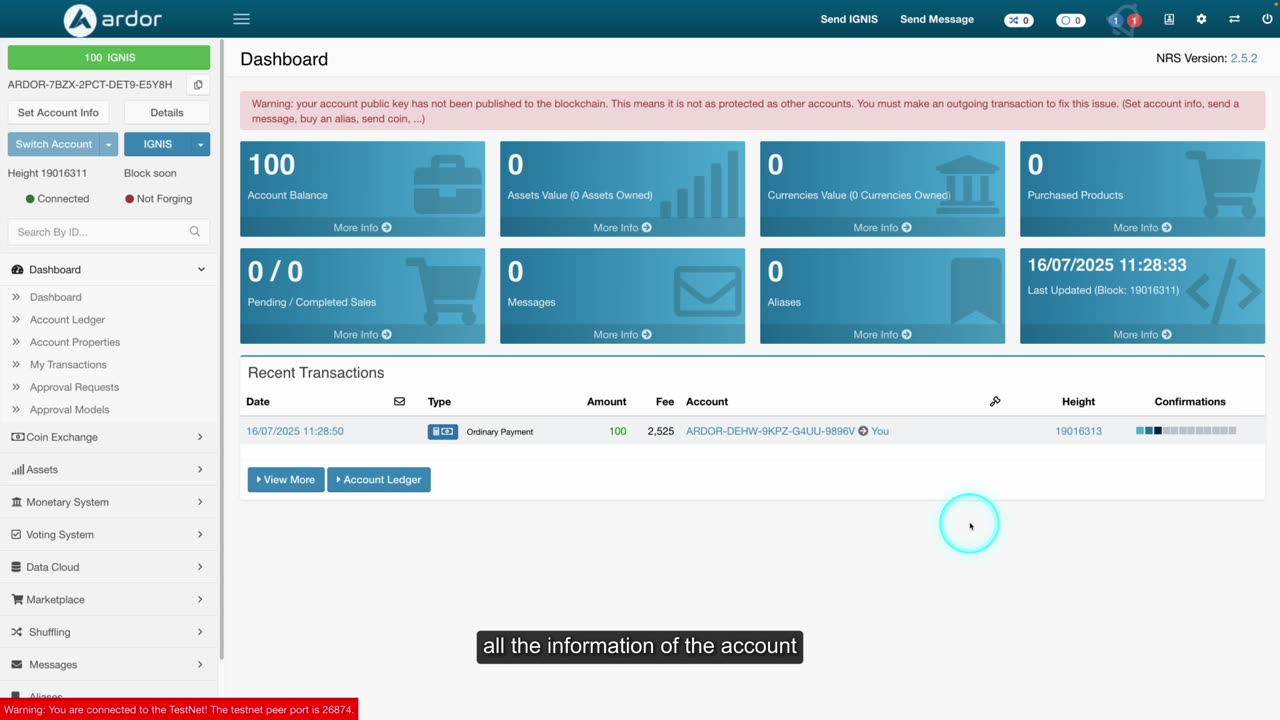Expand Shuffling menu
The image size is (1280, 720).
coord(108,632)
